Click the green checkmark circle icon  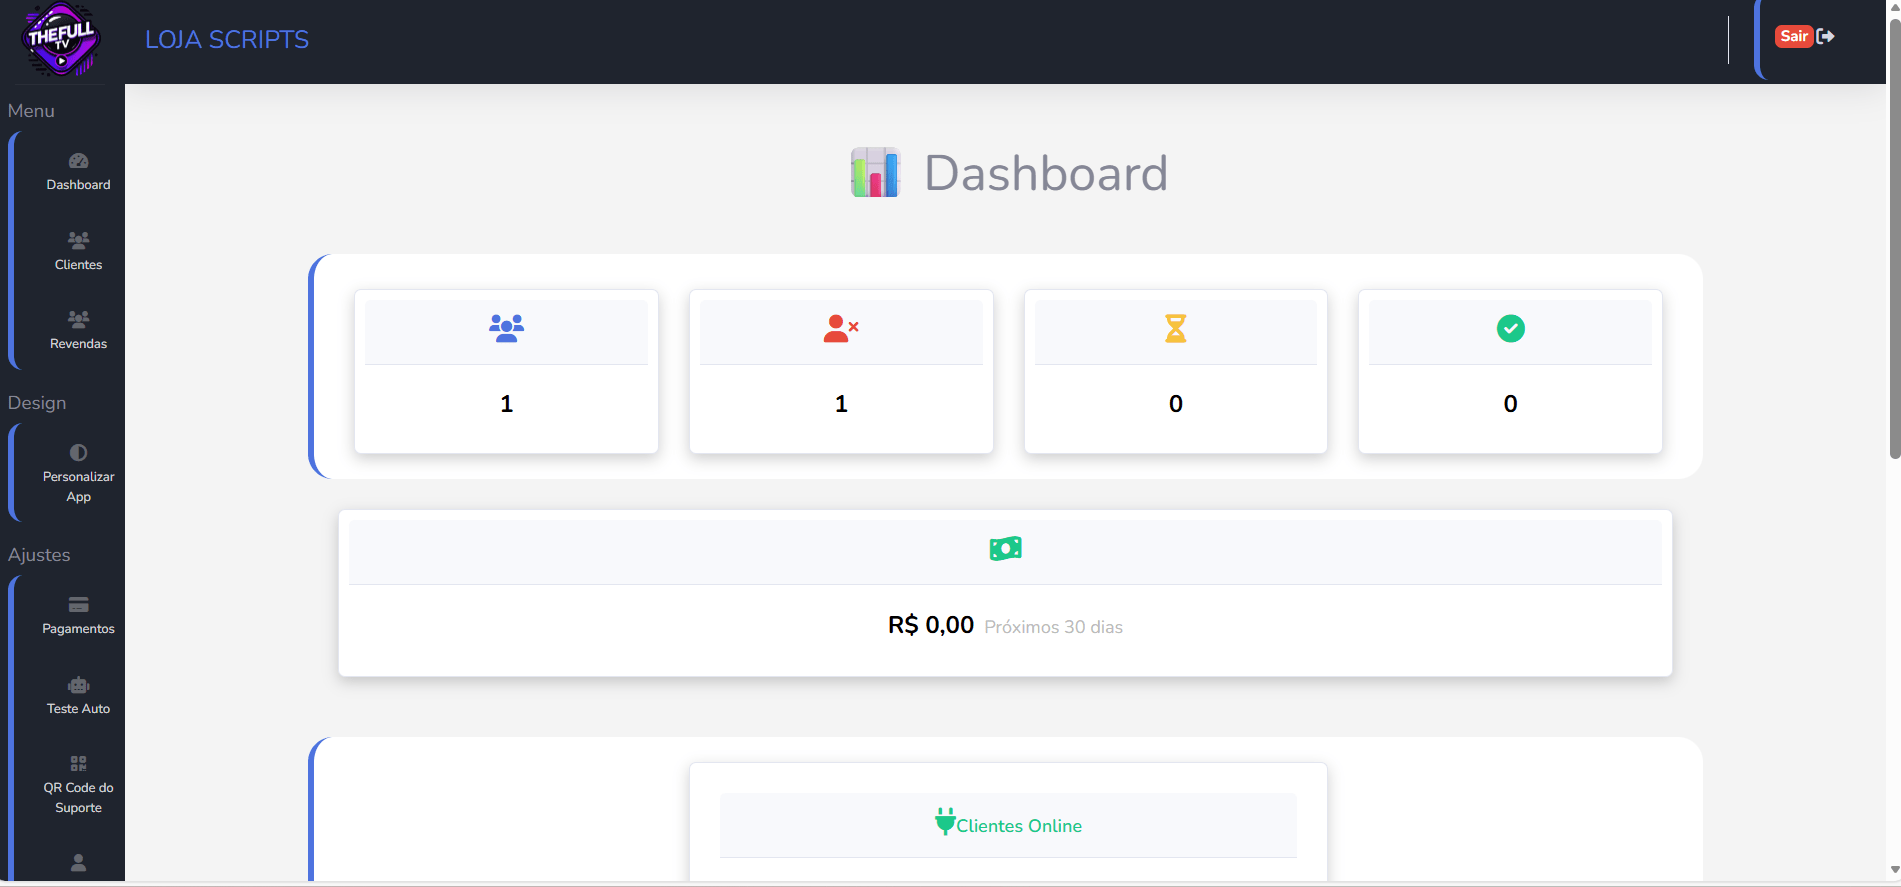pos(1511,328)
